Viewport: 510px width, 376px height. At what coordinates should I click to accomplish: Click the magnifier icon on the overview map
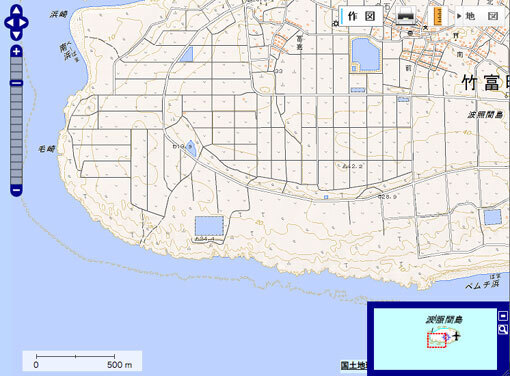coord(503,329)
